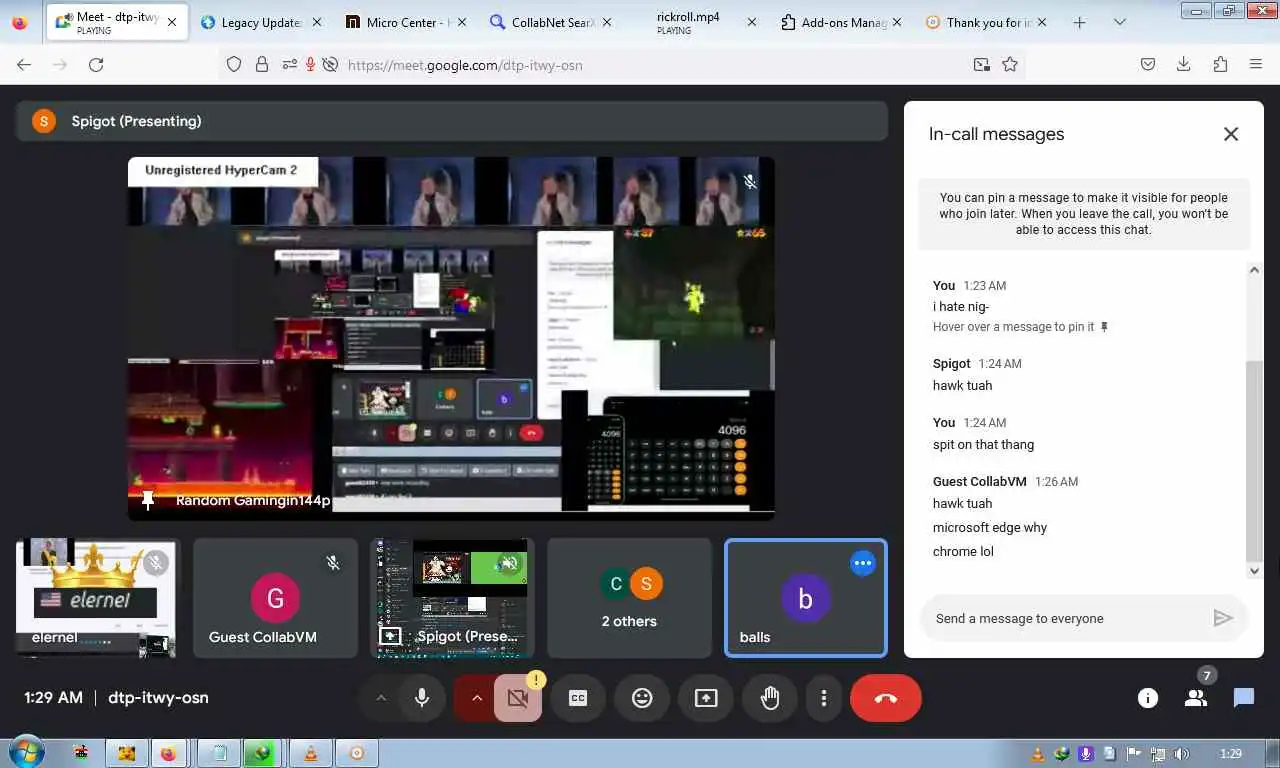
Task: Select the elernel participant tile
Action: click(96, 598)
